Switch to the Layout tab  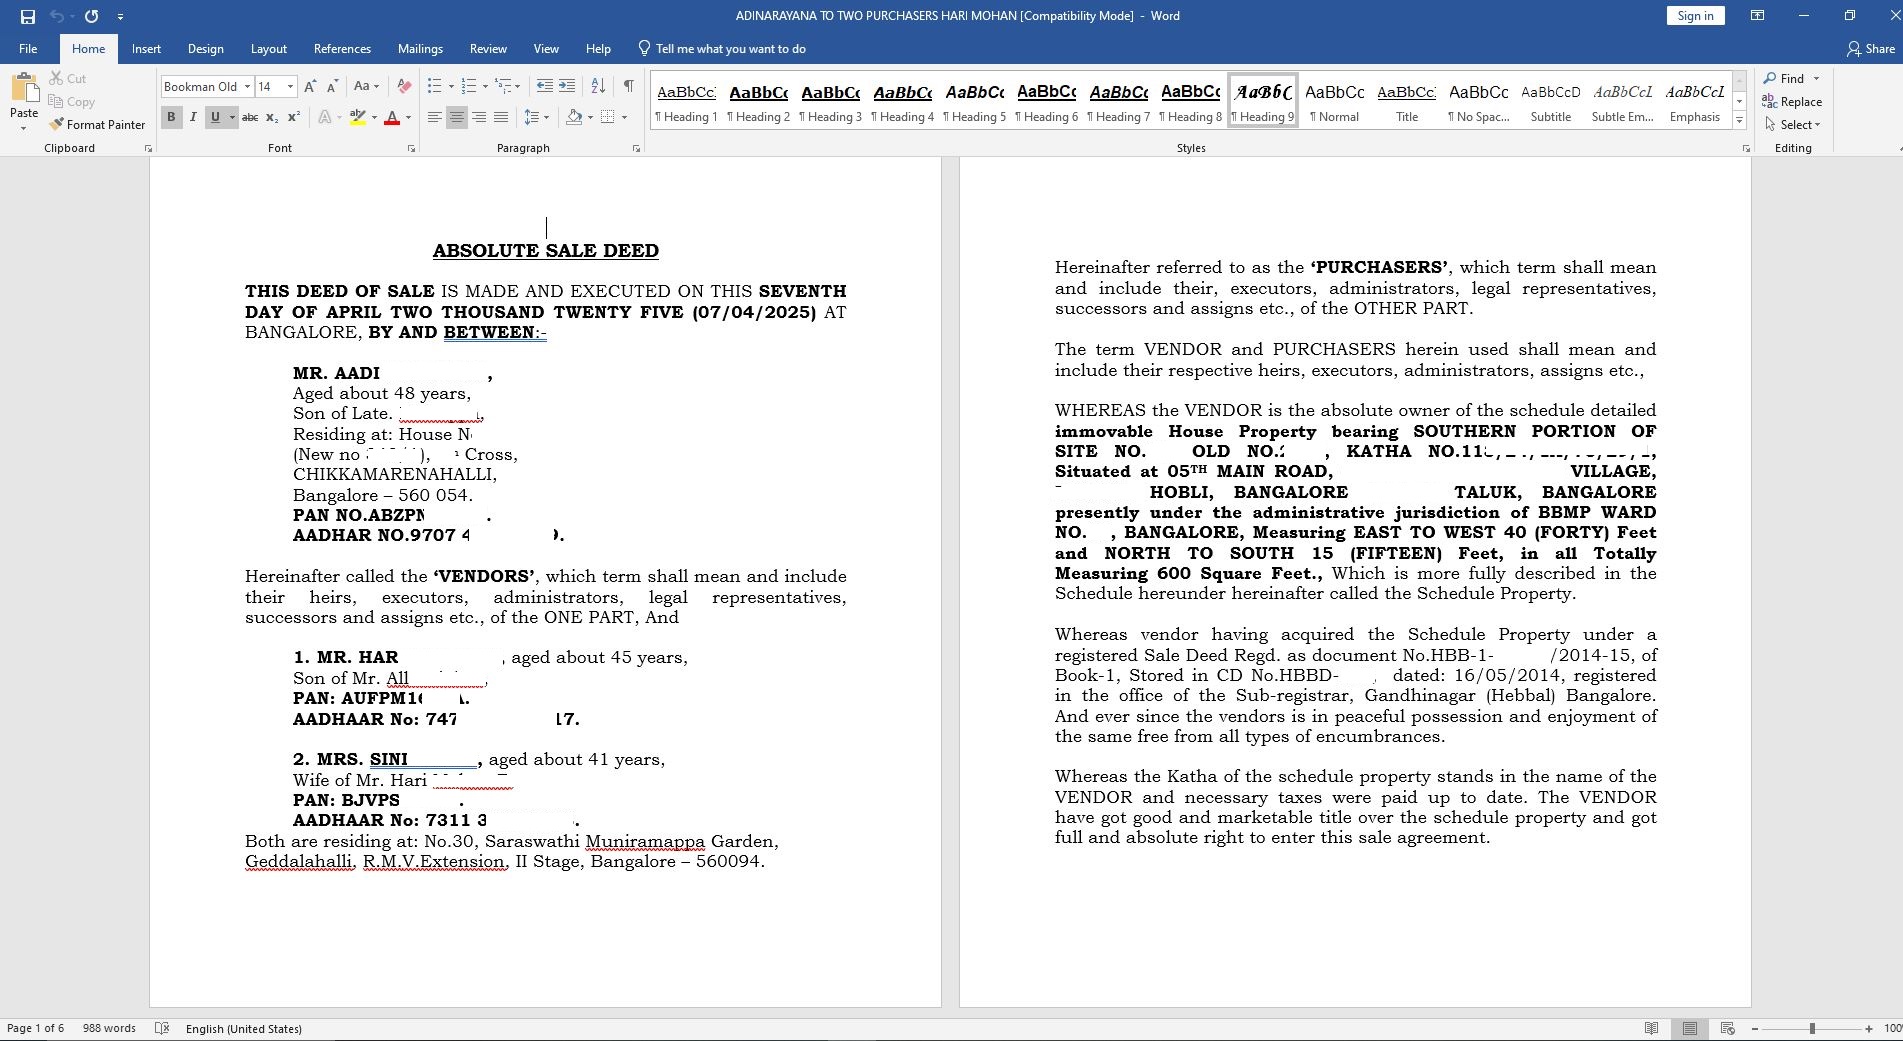268,49
